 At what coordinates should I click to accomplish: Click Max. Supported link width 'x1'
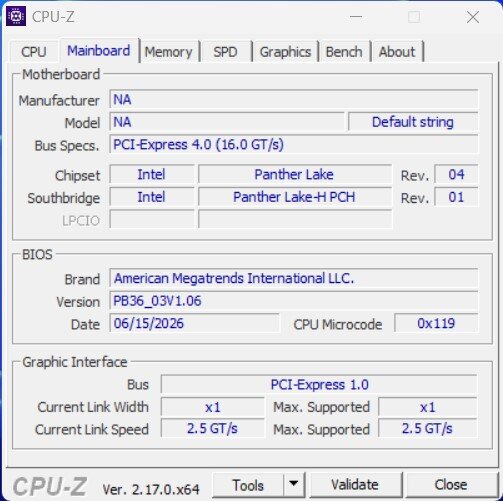[x=428, y=407]
